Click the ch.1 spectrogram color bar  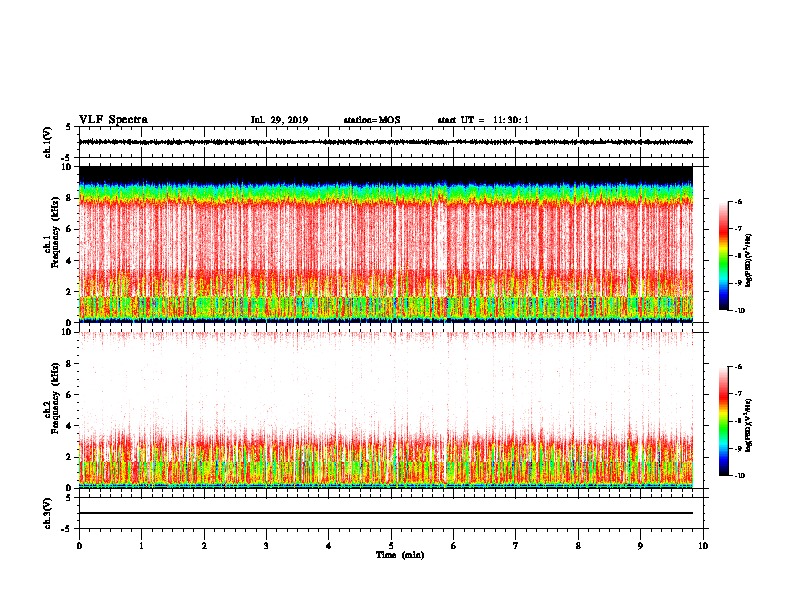point(724,256)
